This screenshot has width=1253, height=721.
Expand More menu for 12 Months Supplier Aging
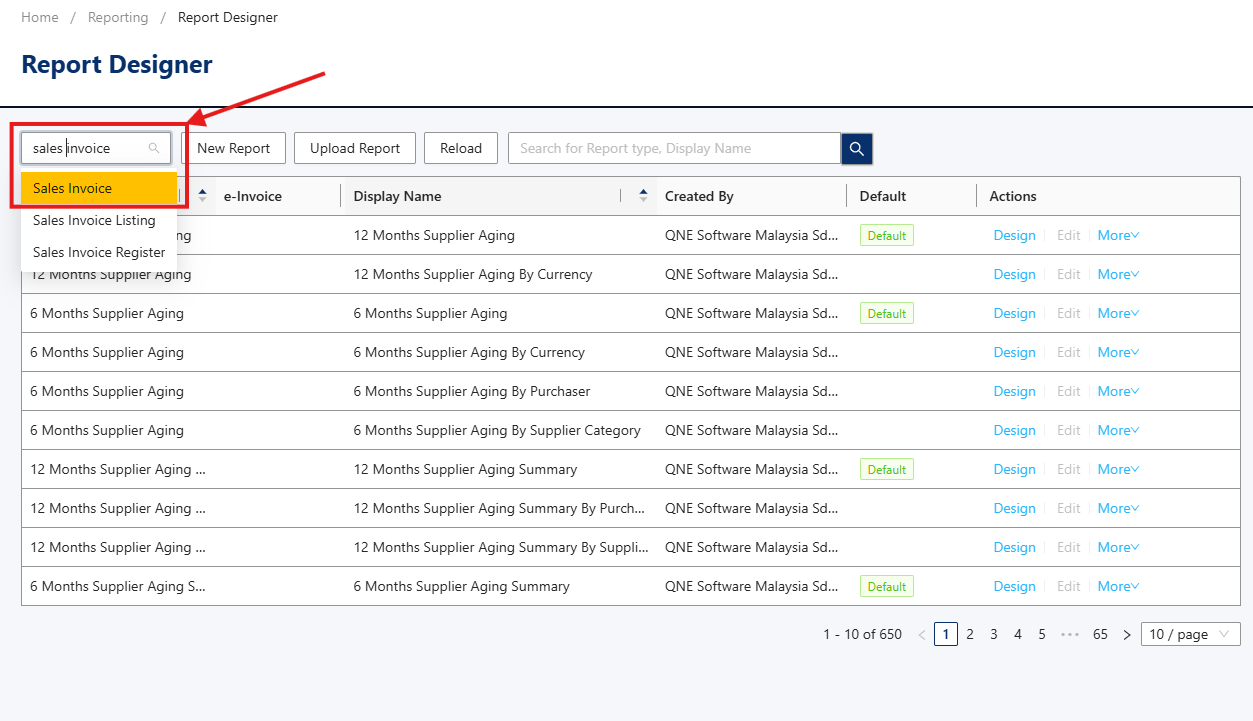pos(1118,236)
